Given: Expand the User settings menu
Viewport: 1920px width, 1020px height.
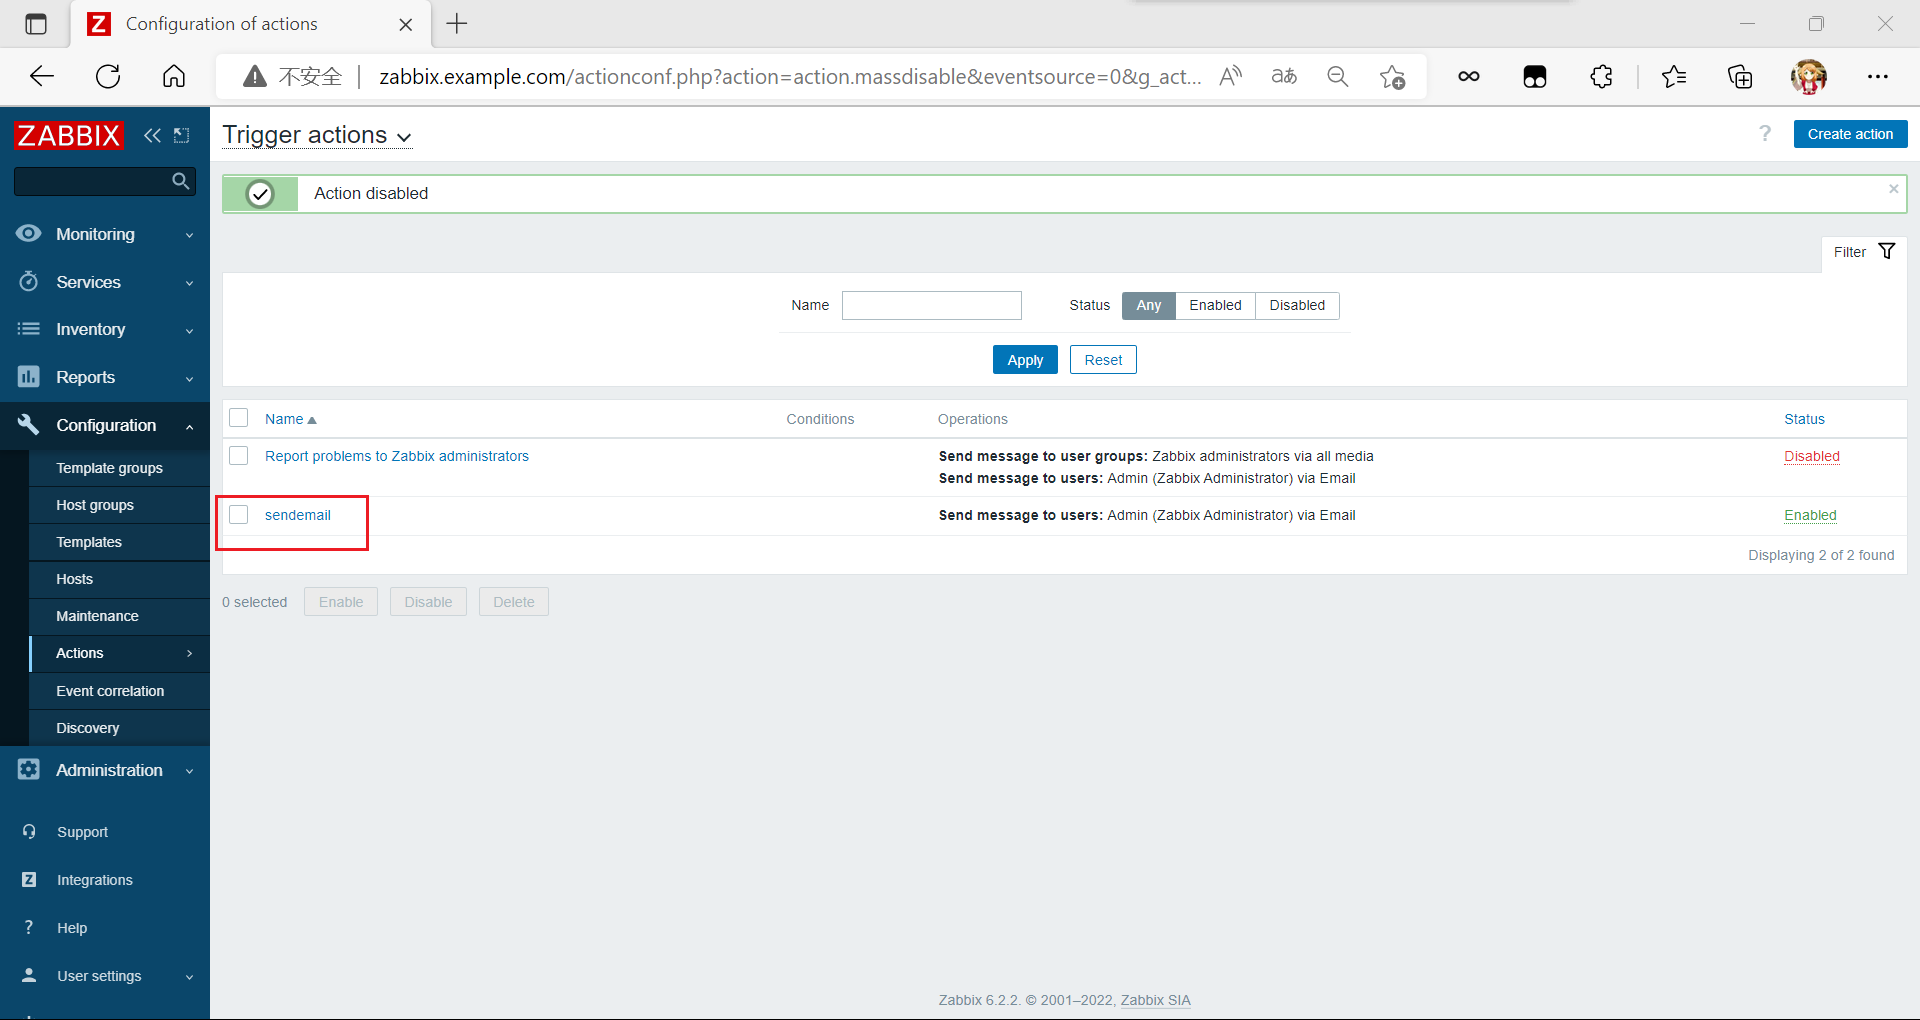Looking at the screenshot, I should (189, 977).
